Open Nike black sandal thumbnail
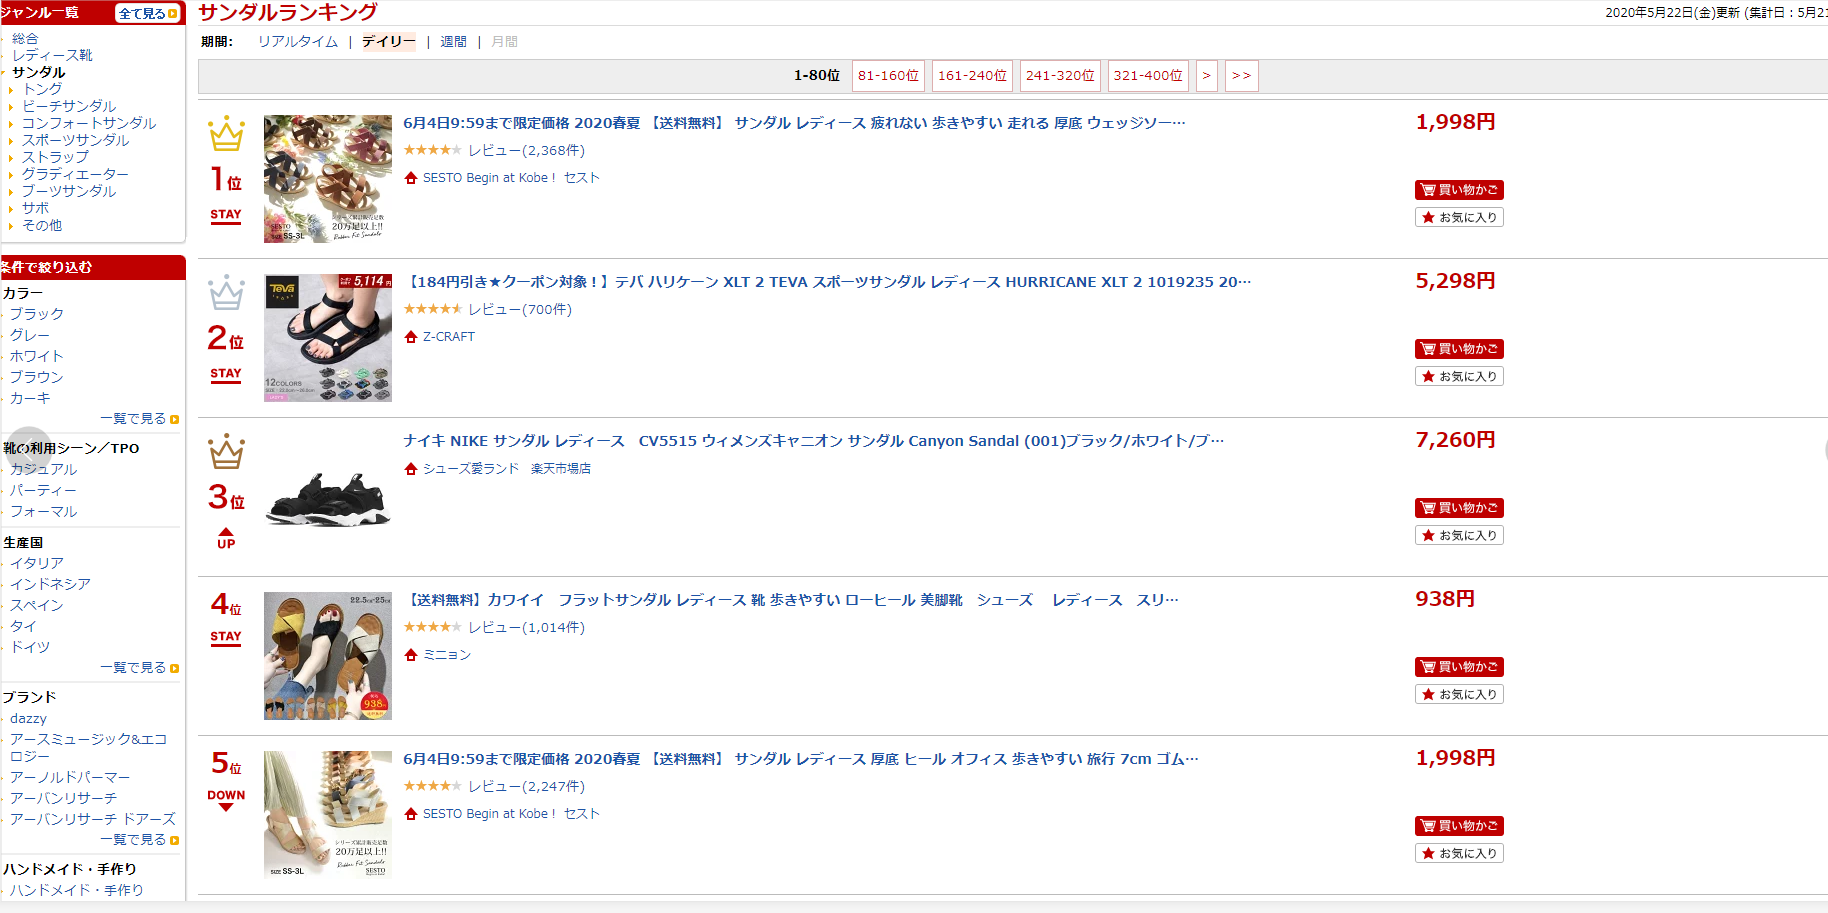The image size is (1828, 913). click(x=328, y=497)
